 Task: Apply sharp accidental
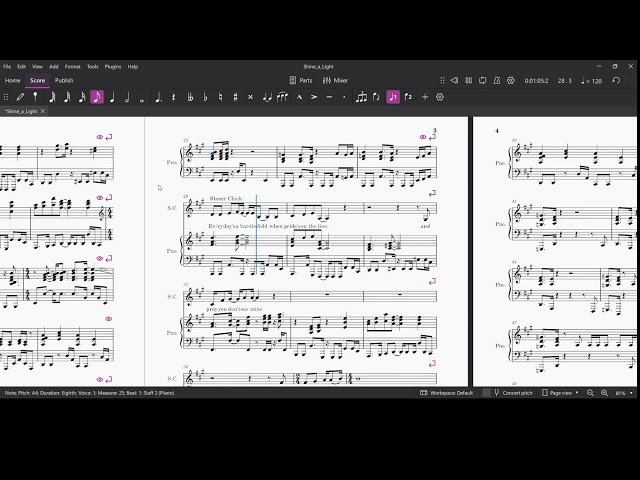point(236,97)
